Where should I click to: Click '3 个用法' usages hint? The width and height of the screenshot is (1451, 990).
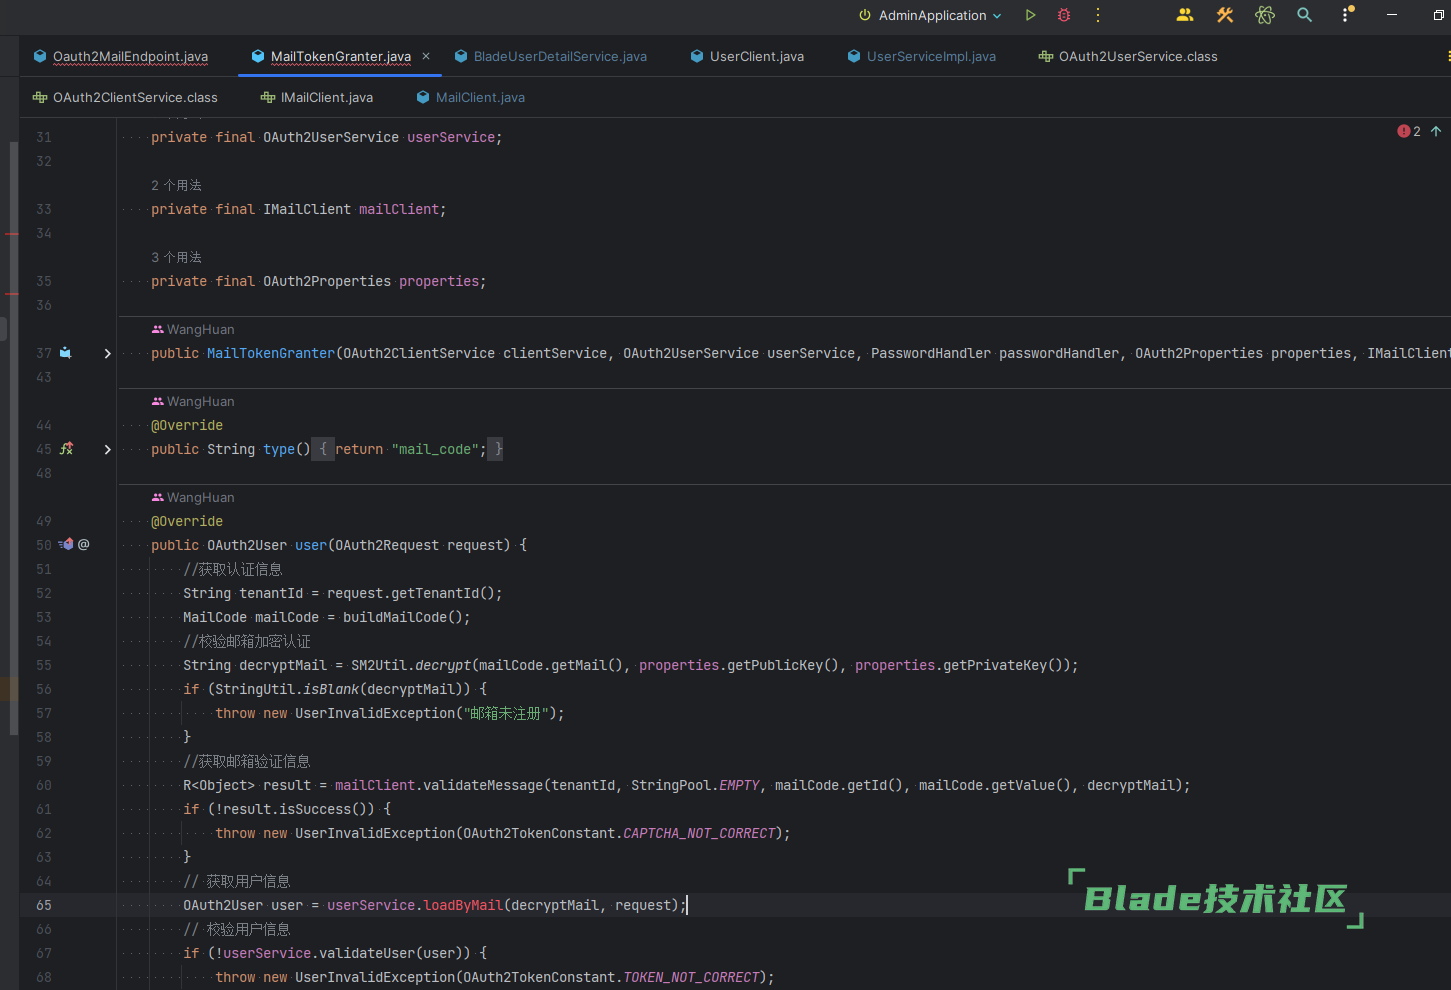pos(176,257)
